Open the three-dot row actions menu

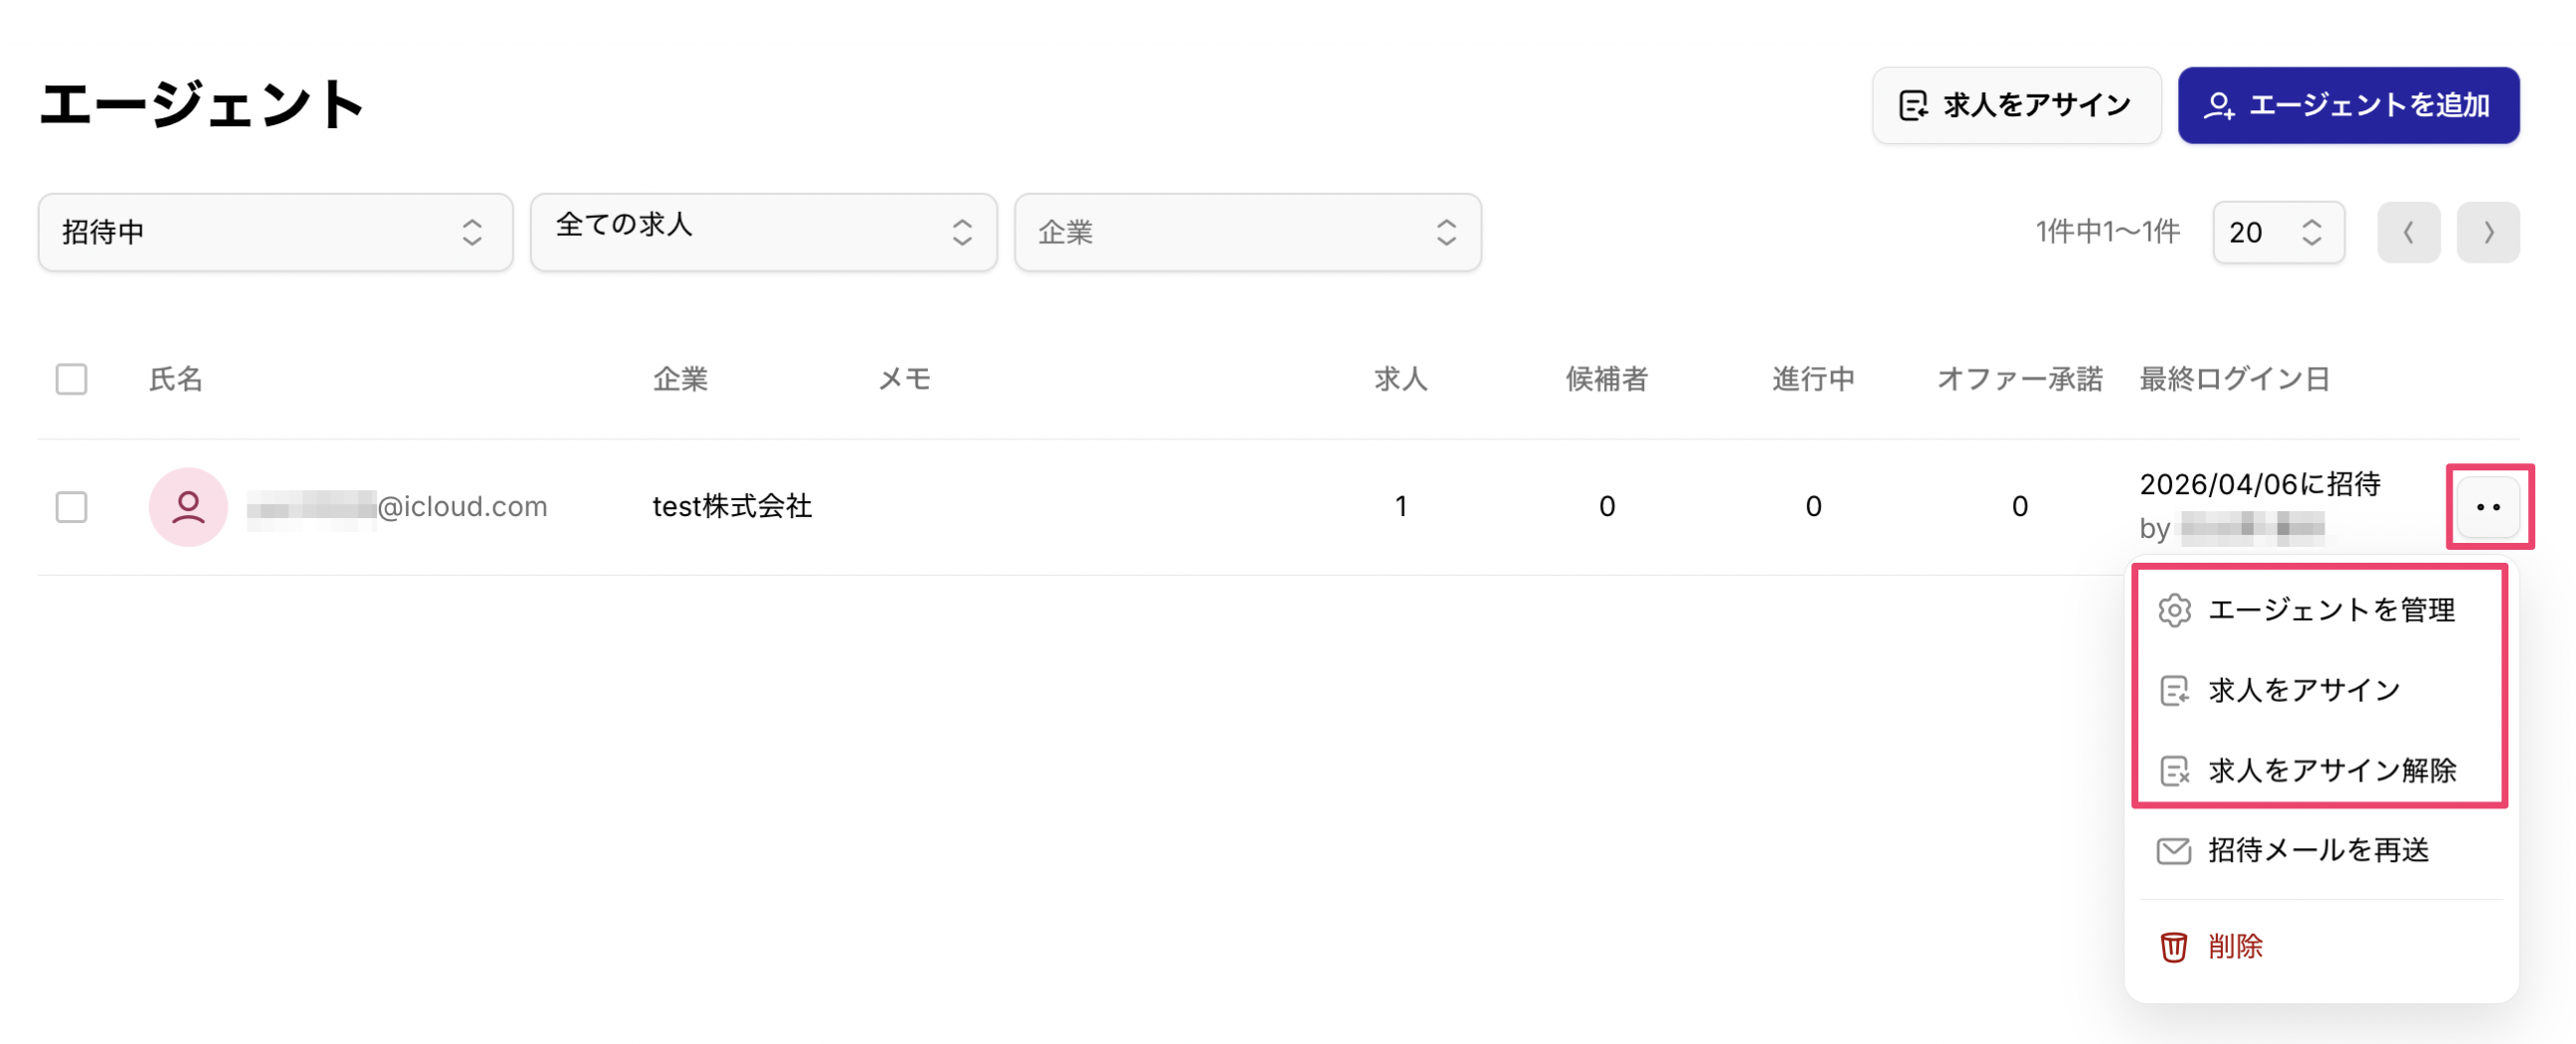pyautogui.click(x=2488, y=507)
